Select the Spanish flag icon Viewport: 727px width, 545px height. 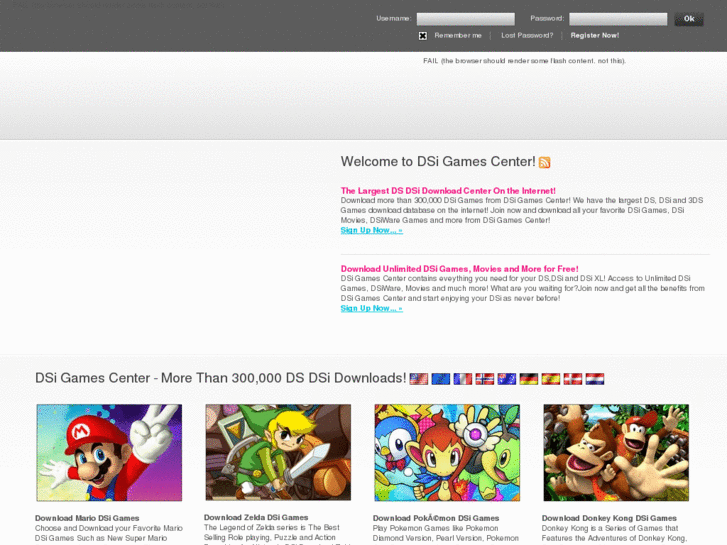pos(551,379)
